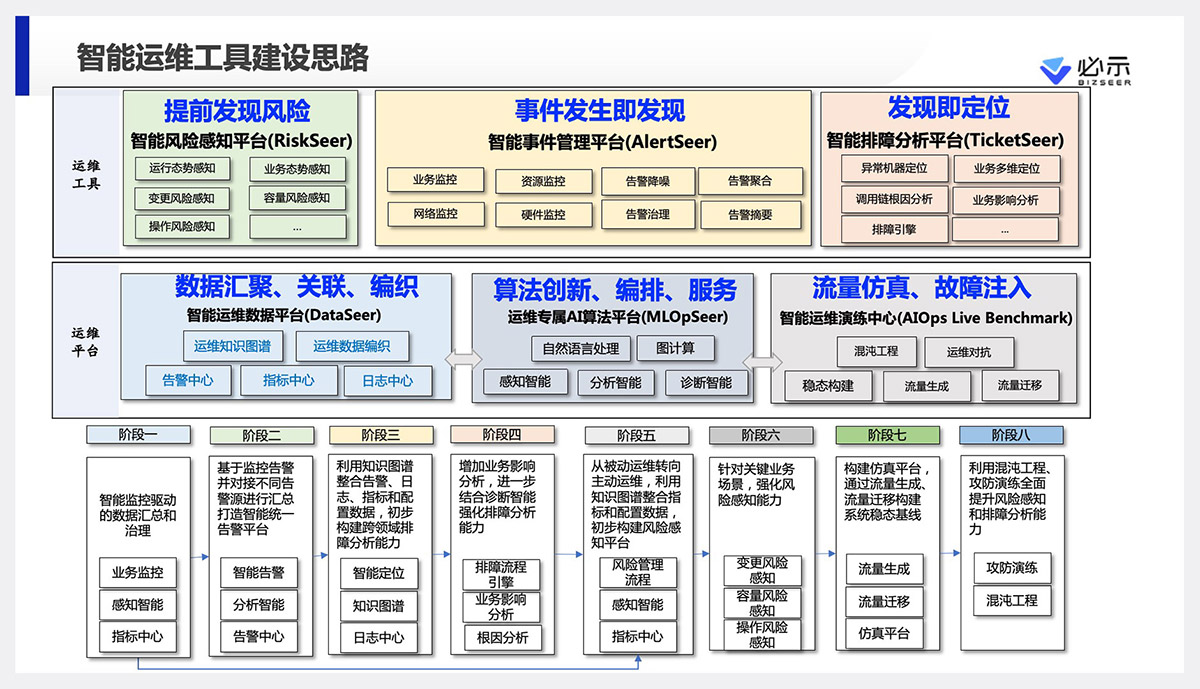Select the 资源监控 box

(543, 182)
